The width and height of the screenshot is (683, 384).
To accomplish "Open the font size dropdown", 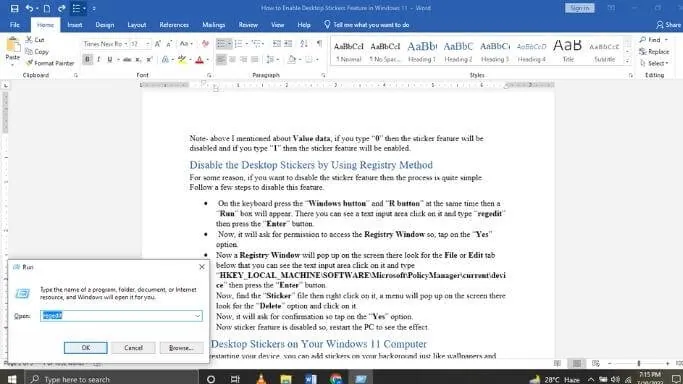I will point(148,44).
